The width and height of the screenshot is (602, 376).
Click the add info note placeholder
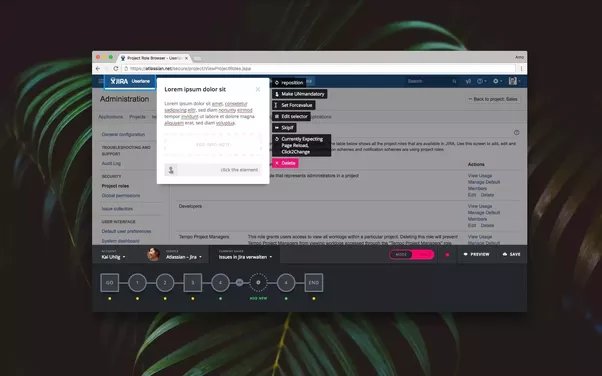213,144
